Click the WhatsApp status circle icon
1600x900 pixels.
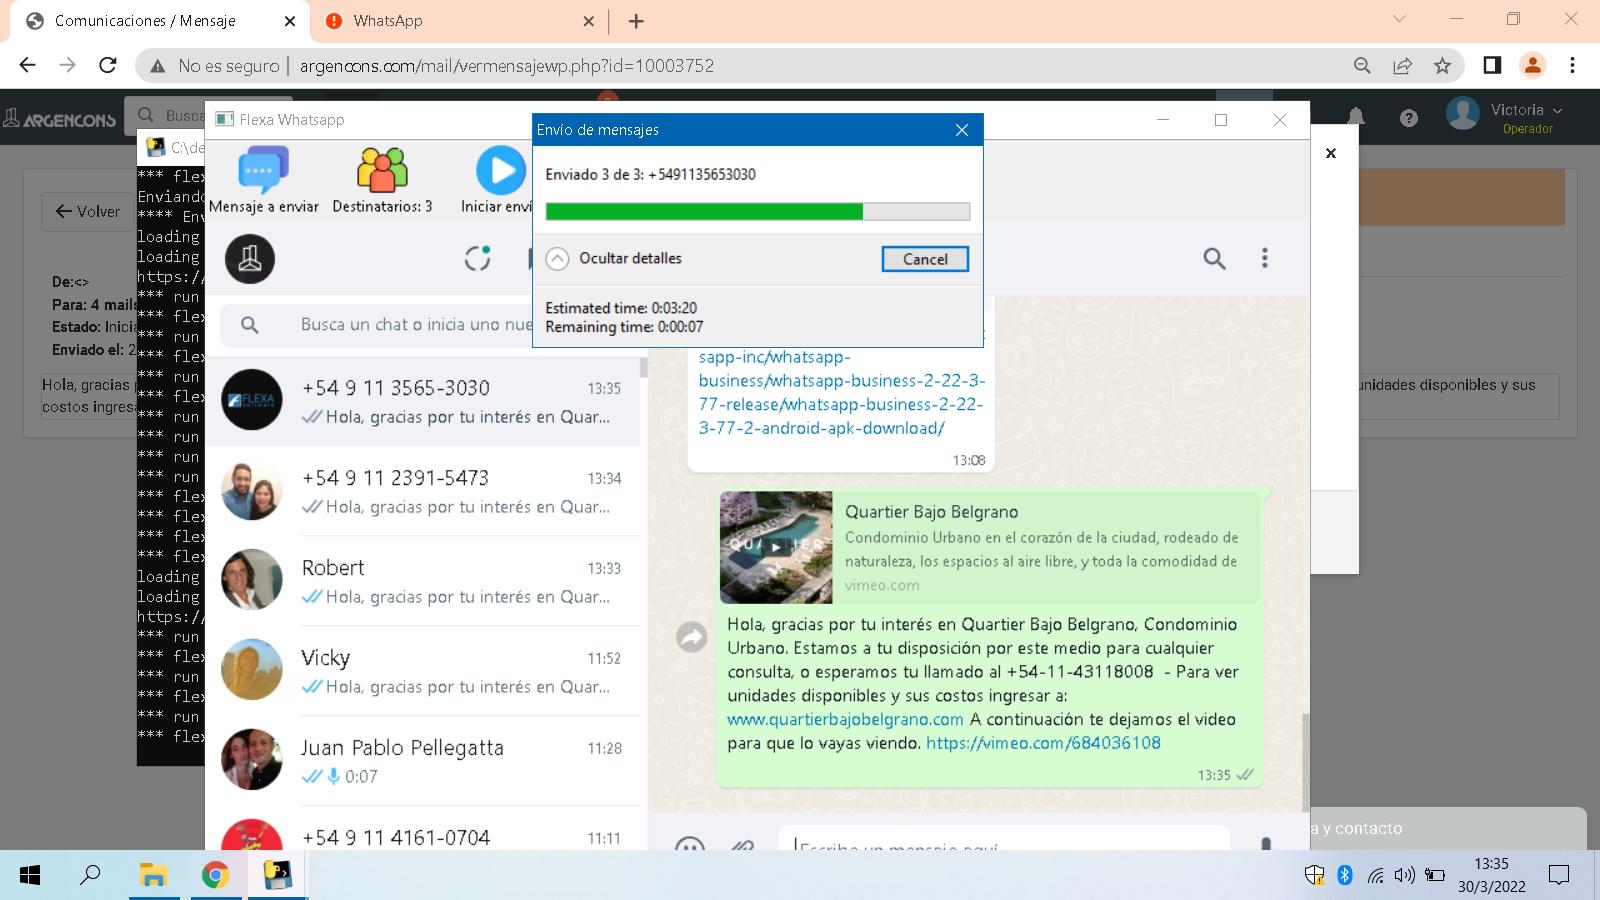point(478,259)
